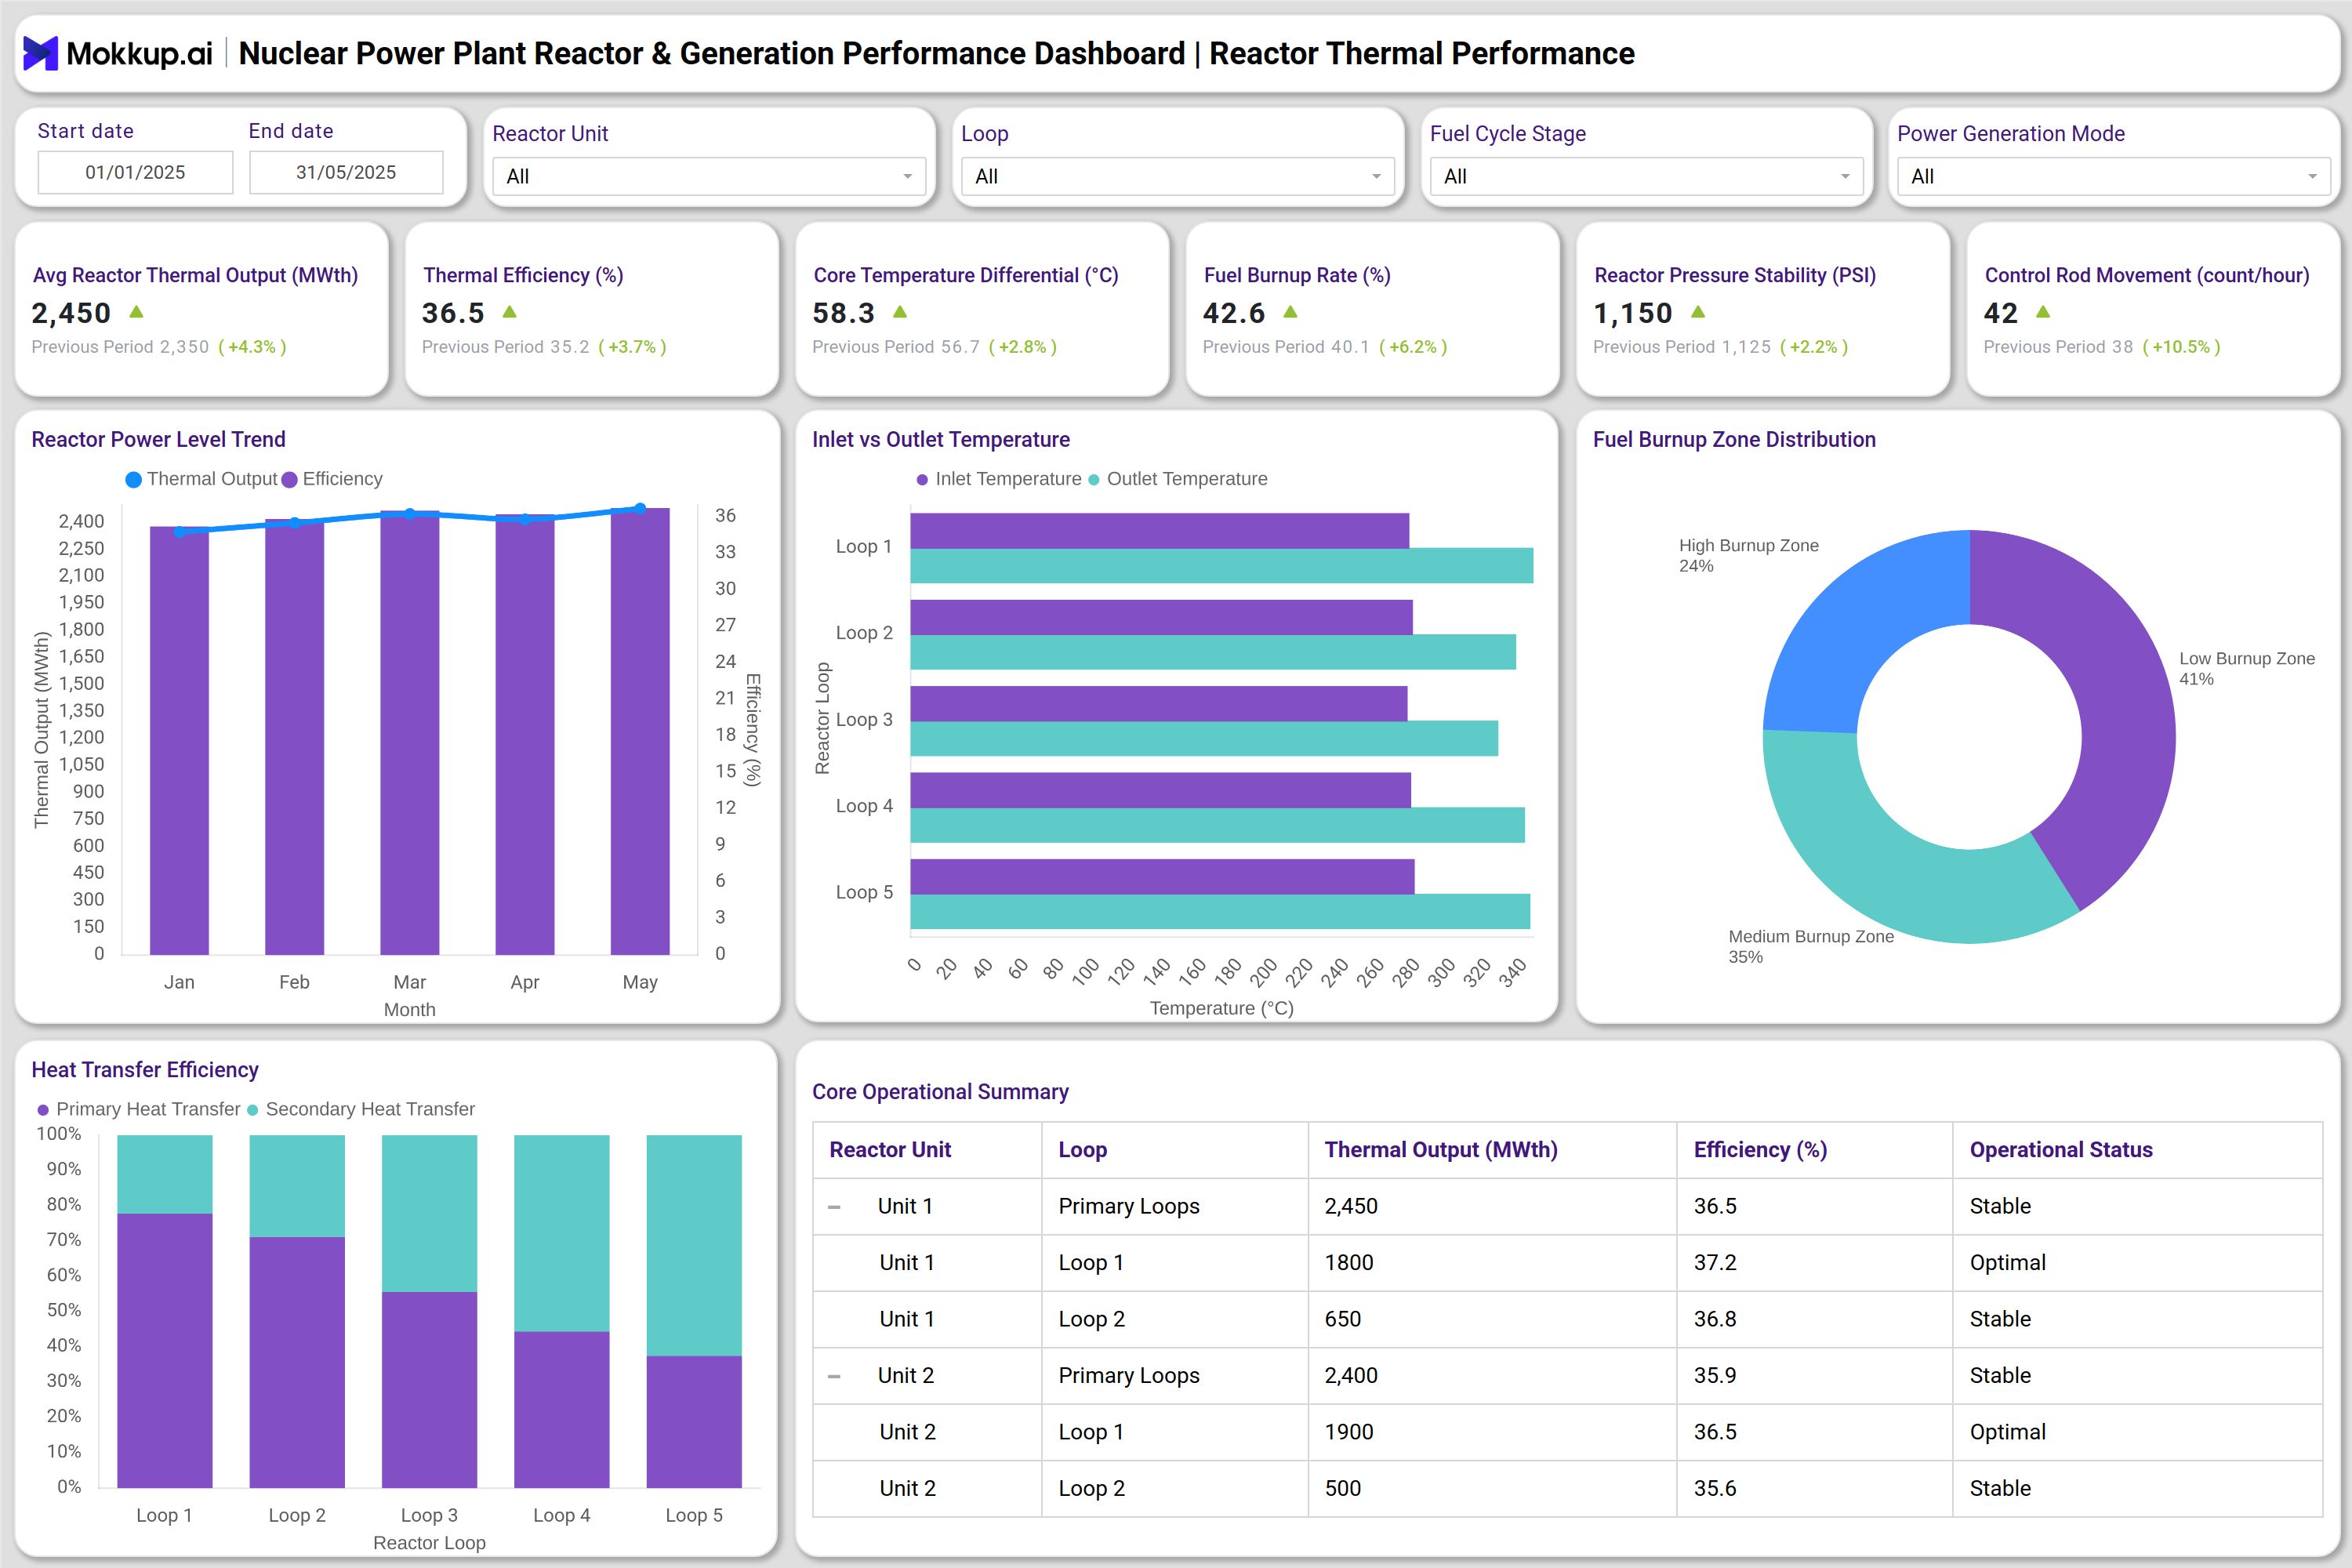The height and width of the screenshot is (1568, 2352).
Task: Toggle the Thermal Output legend marker
Action: pyautogui.click(x=134, y=480)
